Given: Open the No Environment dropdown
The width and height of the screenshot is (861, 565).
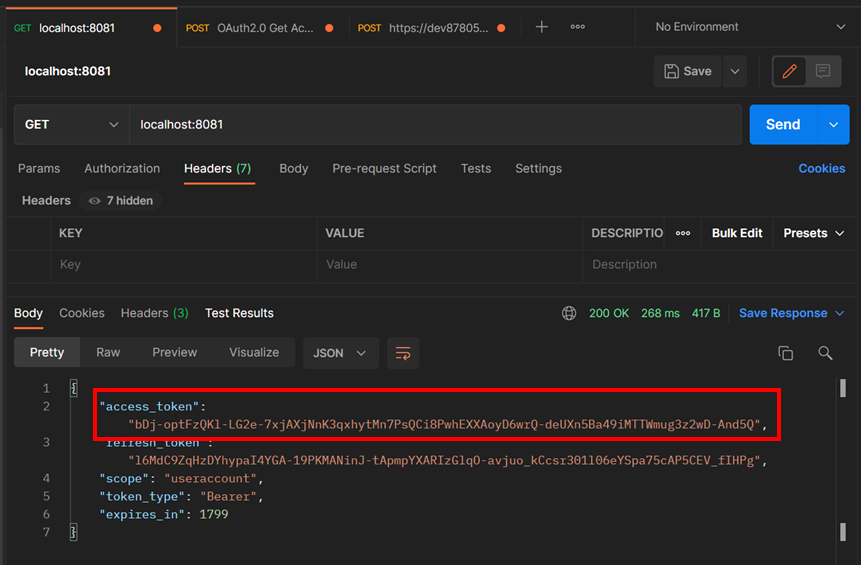Looking at the screenshot, I should pyautogui.click(x=749, y=27).
